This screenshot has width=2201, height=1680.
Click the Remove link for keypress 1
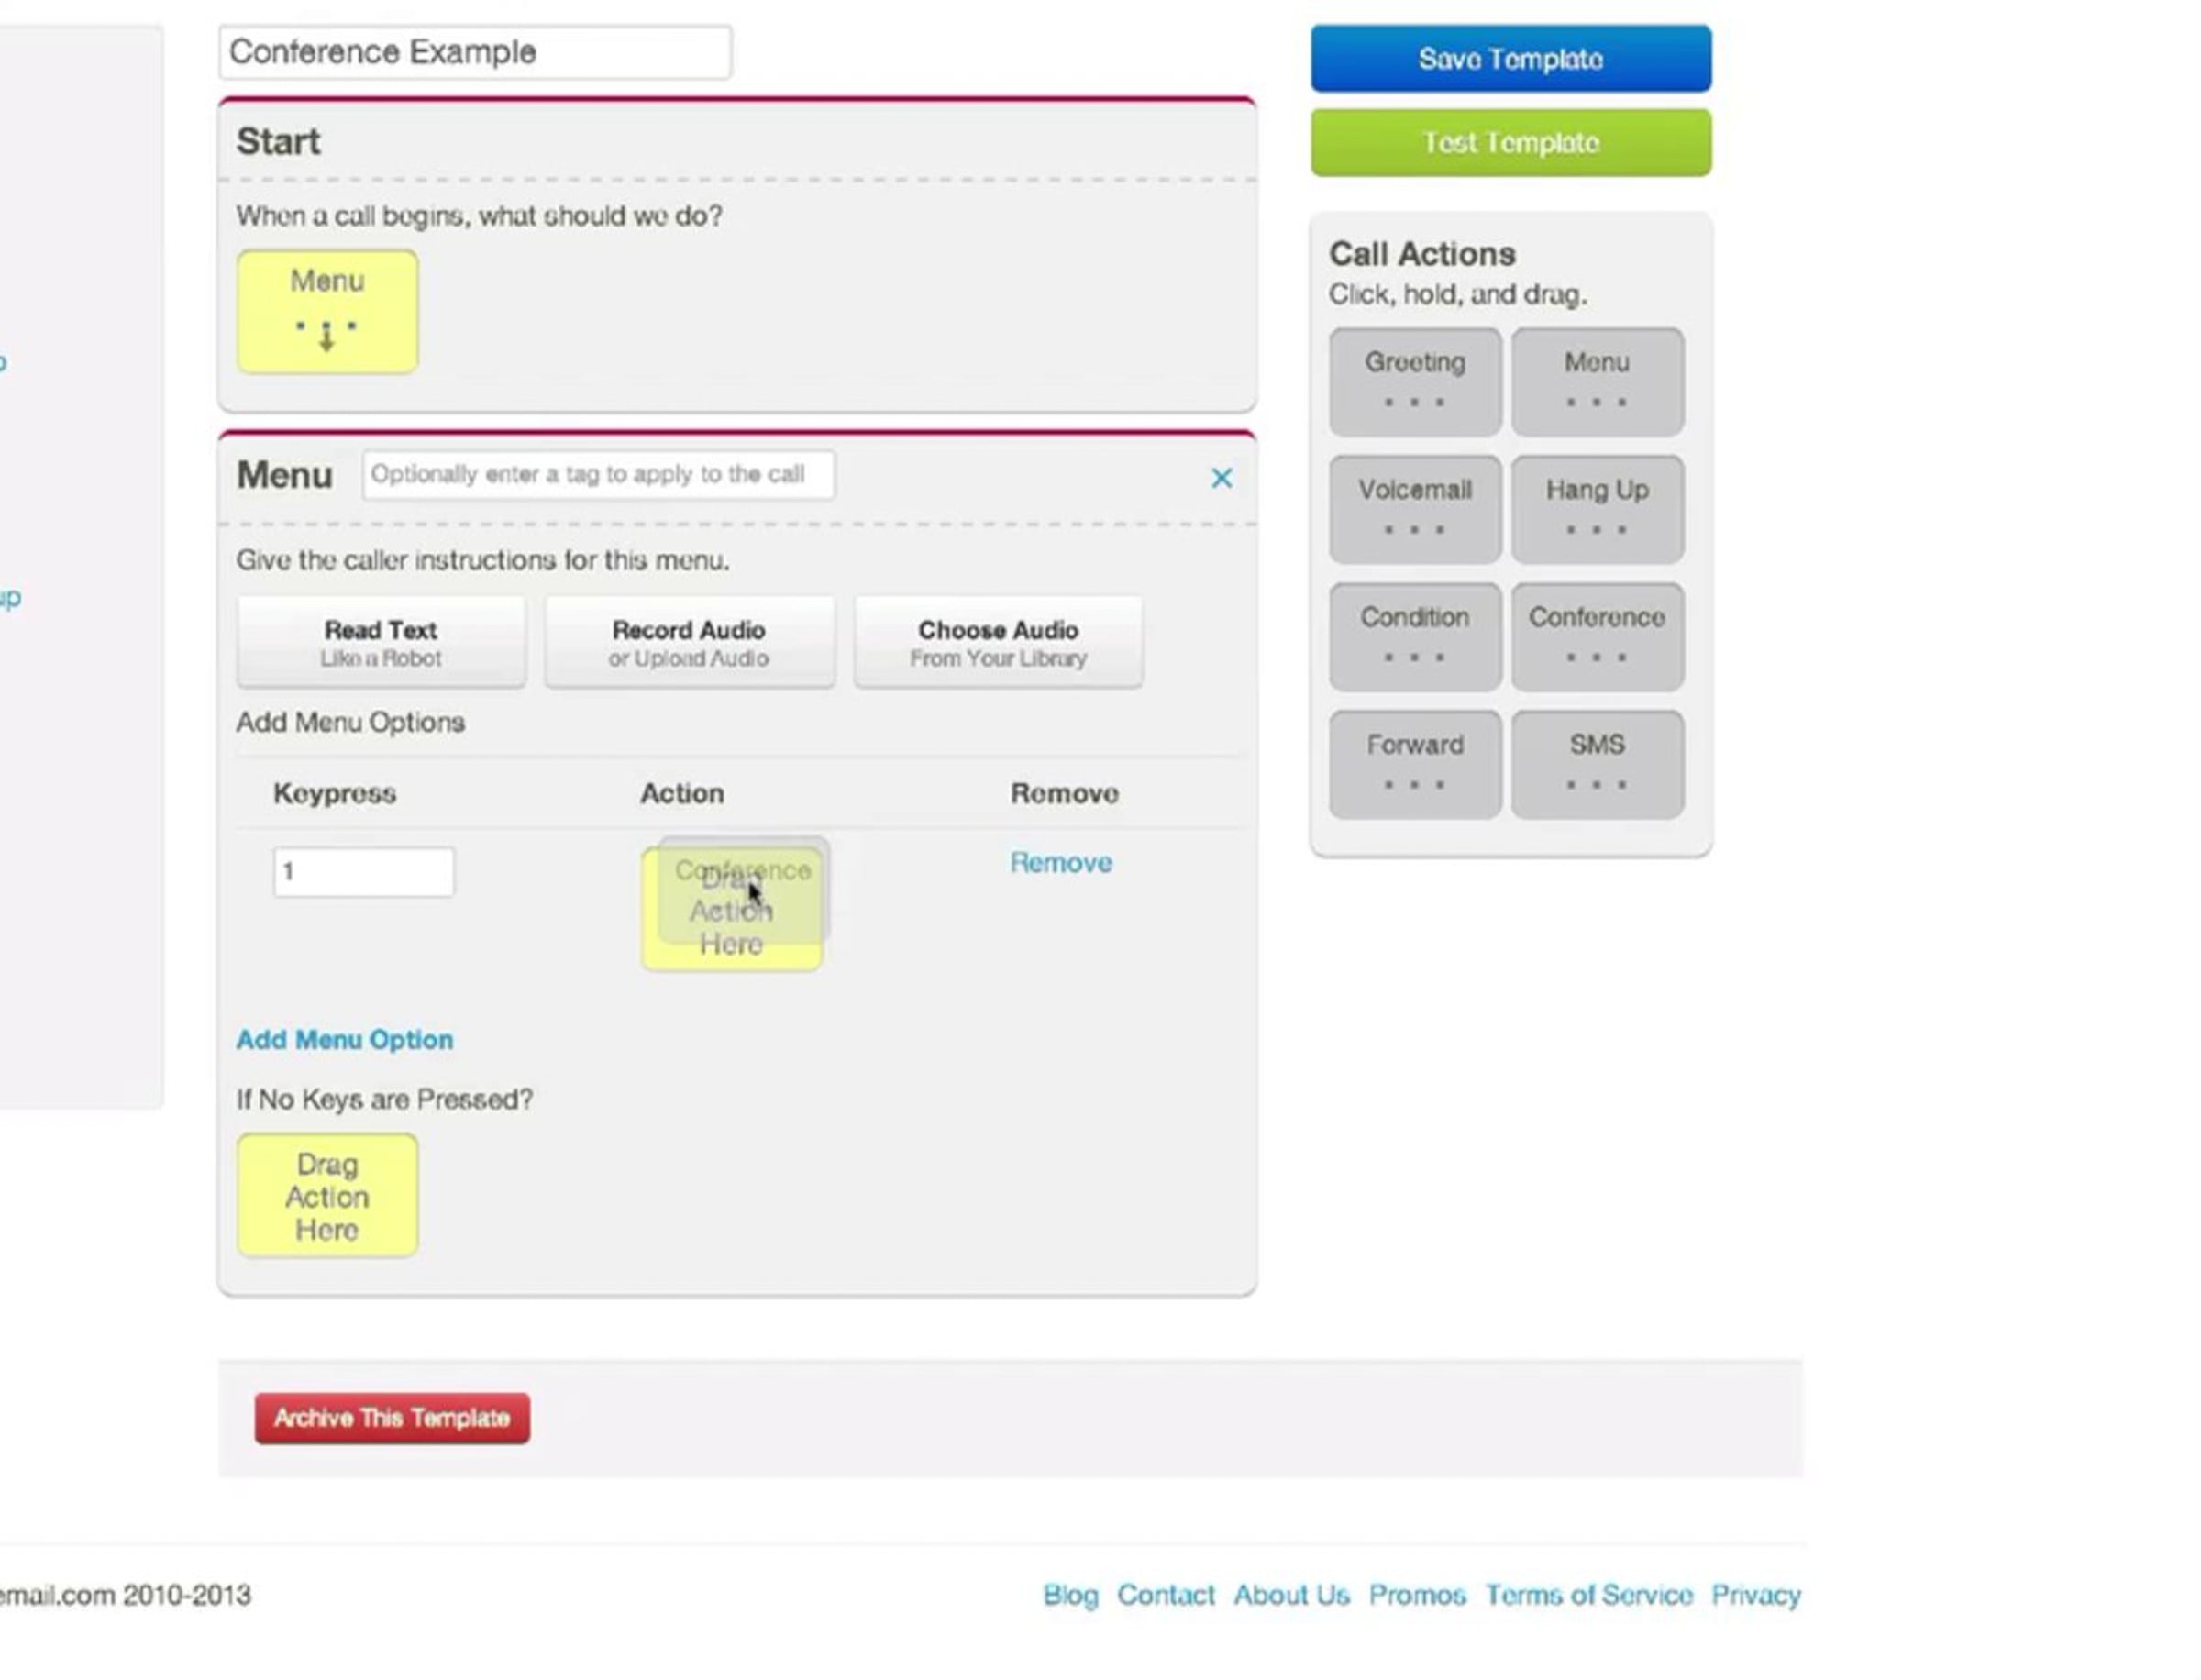pyautogui.click(x=1060, y=863)
